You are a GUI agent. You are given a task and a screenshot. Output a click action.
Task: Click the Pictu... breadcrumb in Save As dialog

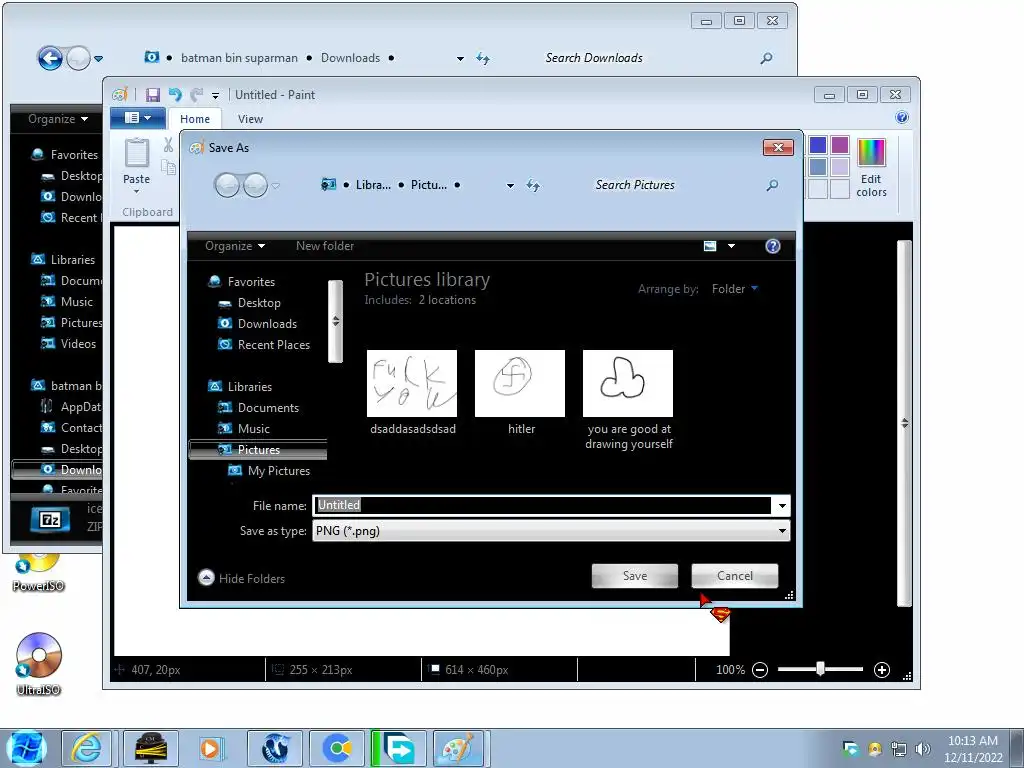coord(429,185)
